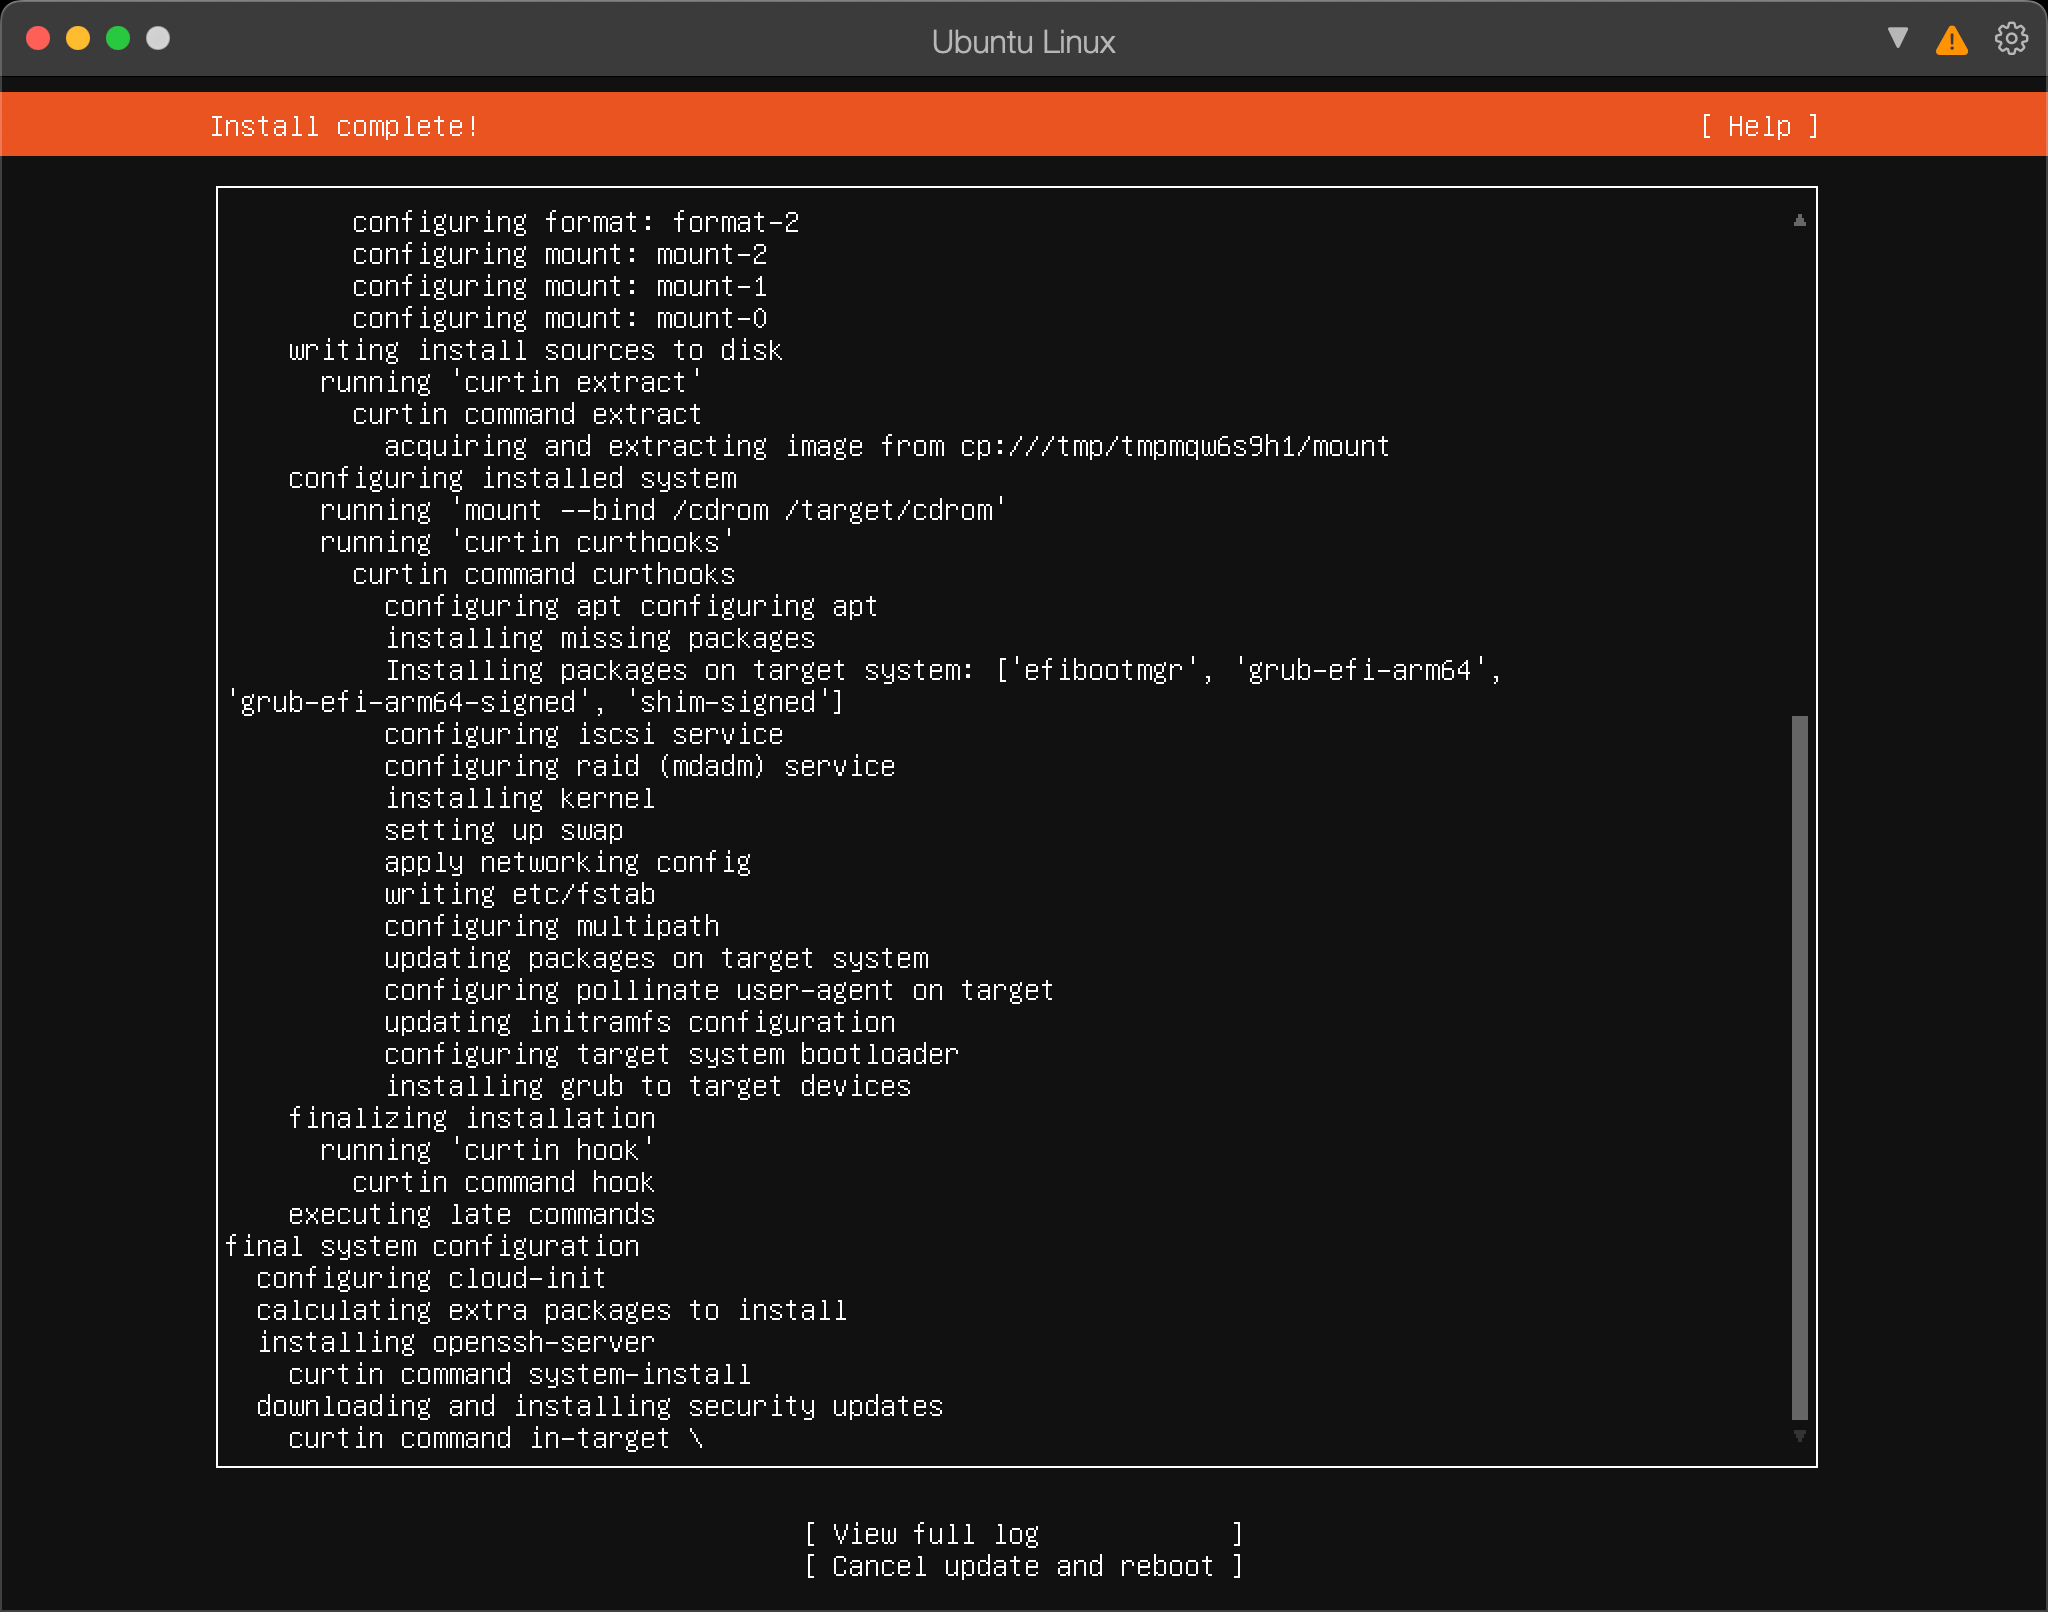
Task: Click line 'downloading and installing security updates'
Action: 600,1406
